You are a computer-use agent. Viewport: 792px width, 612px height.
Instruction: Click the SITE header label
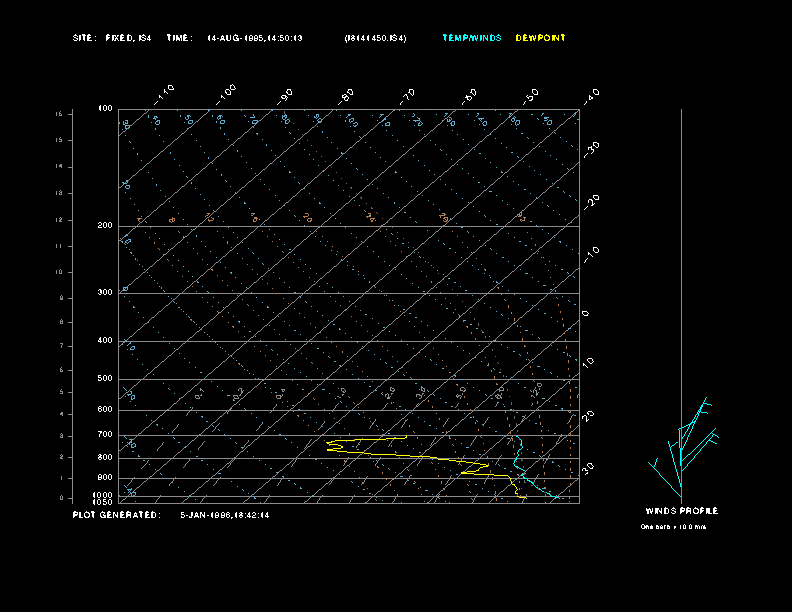[x=85, y=38]
